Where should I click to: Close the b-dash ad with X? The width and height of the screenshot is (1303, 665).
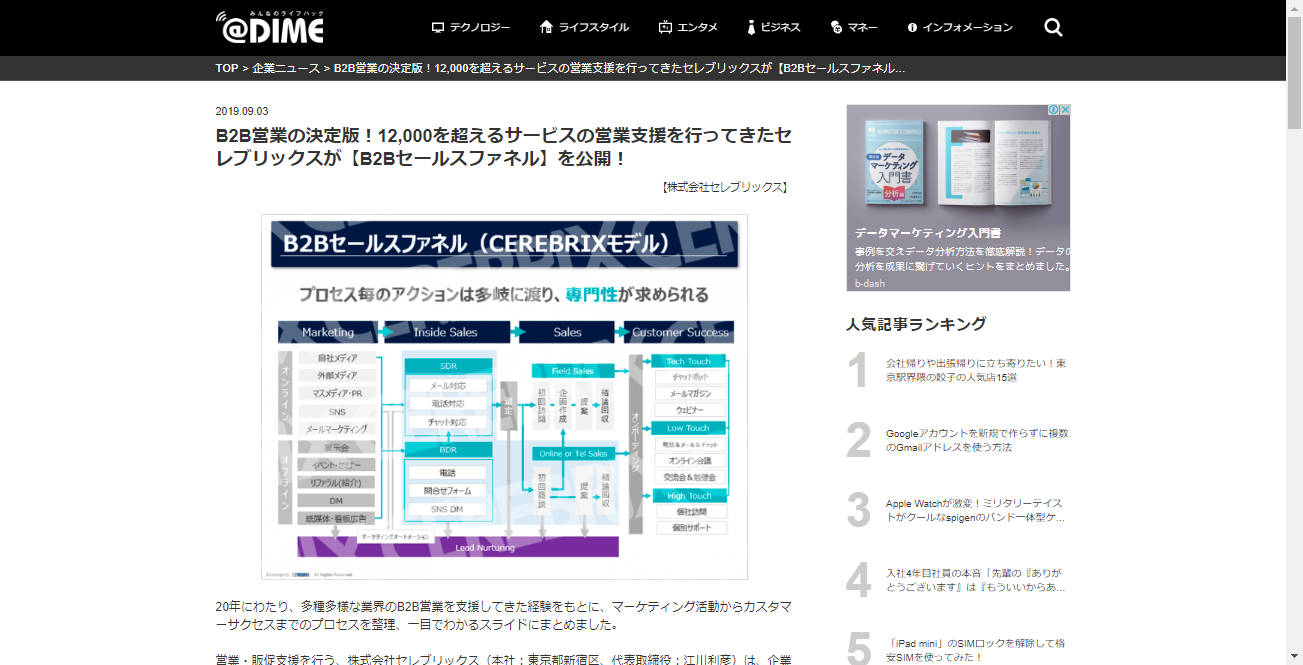tap(1066, 110)
